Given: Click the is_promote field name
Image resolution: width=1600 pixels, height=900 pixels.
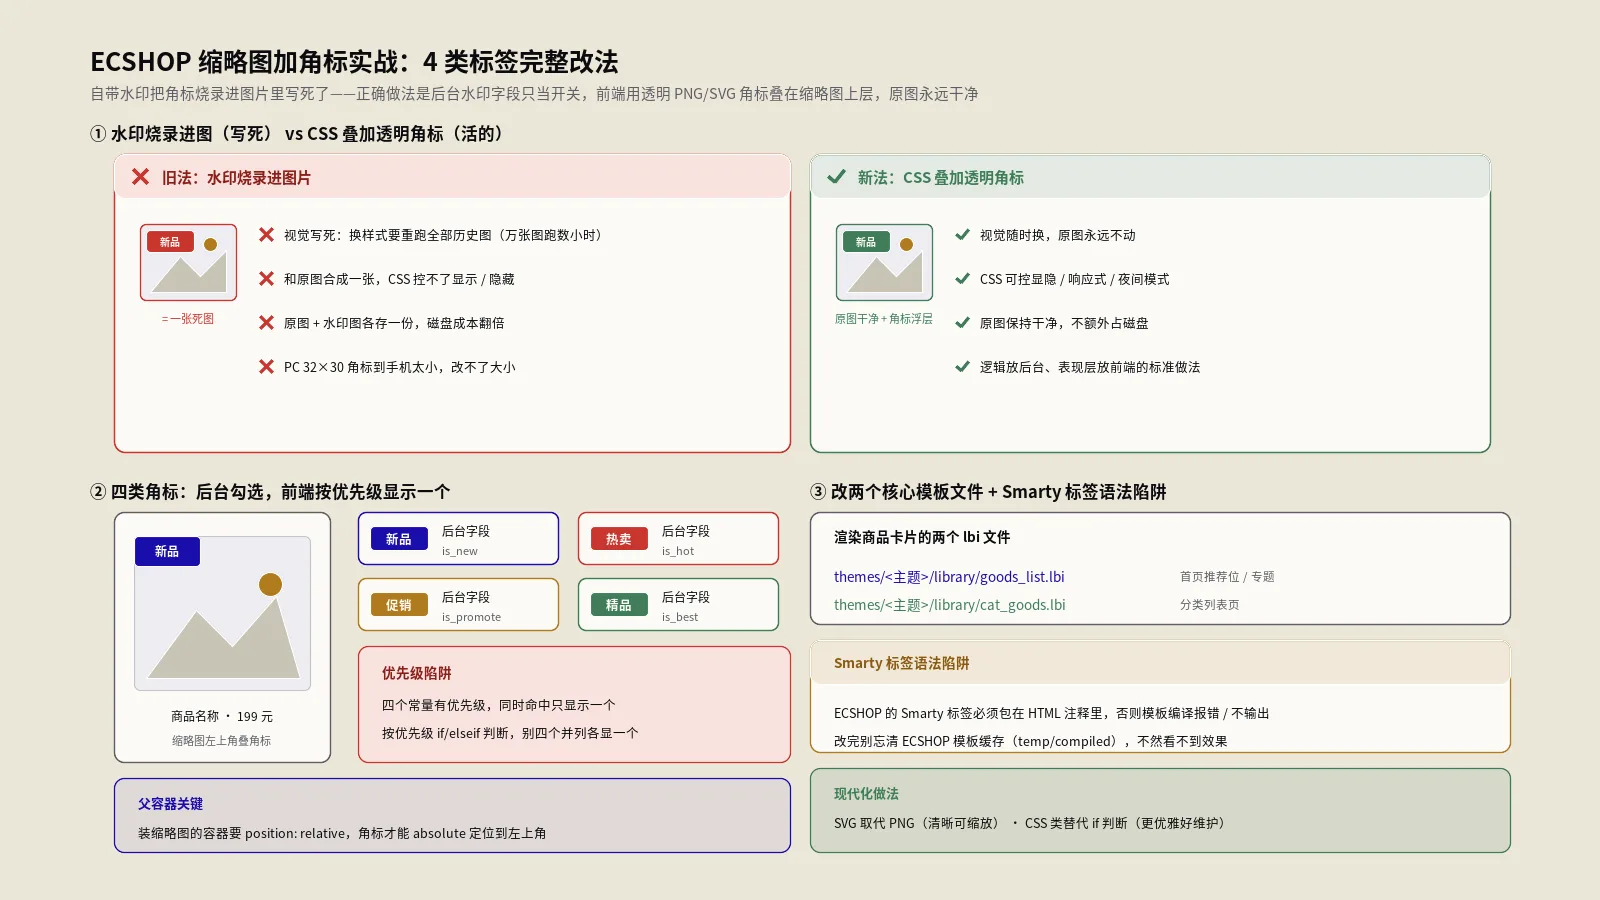Looking at the screenshot, I should (472, 617).
